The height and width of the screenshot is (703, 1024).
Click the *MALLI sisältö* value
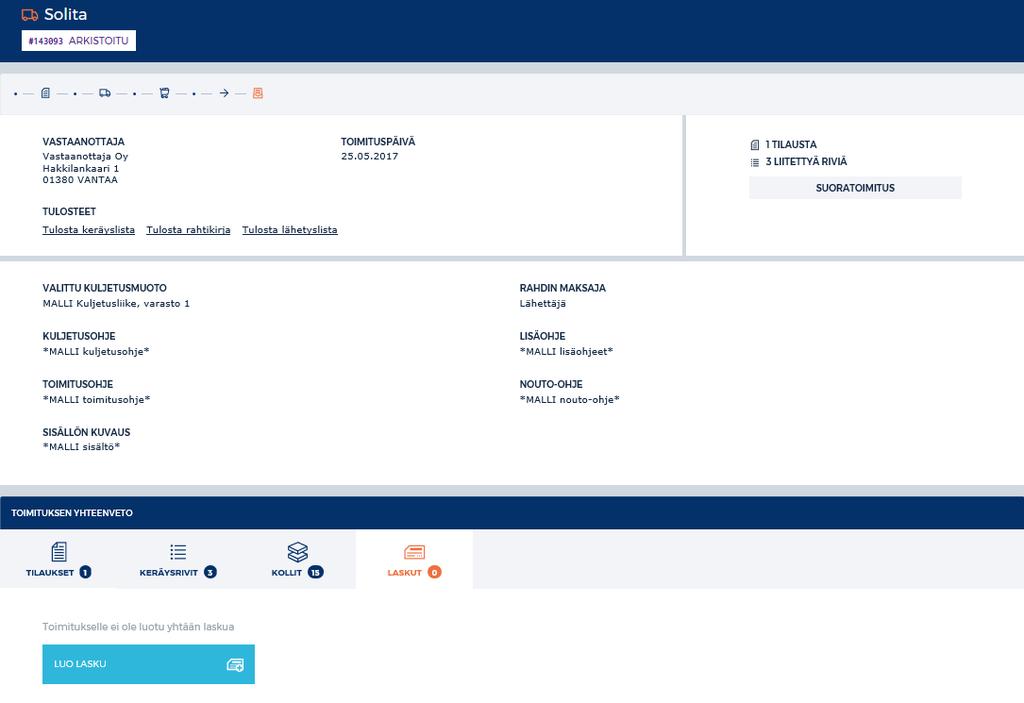[82, 447]
